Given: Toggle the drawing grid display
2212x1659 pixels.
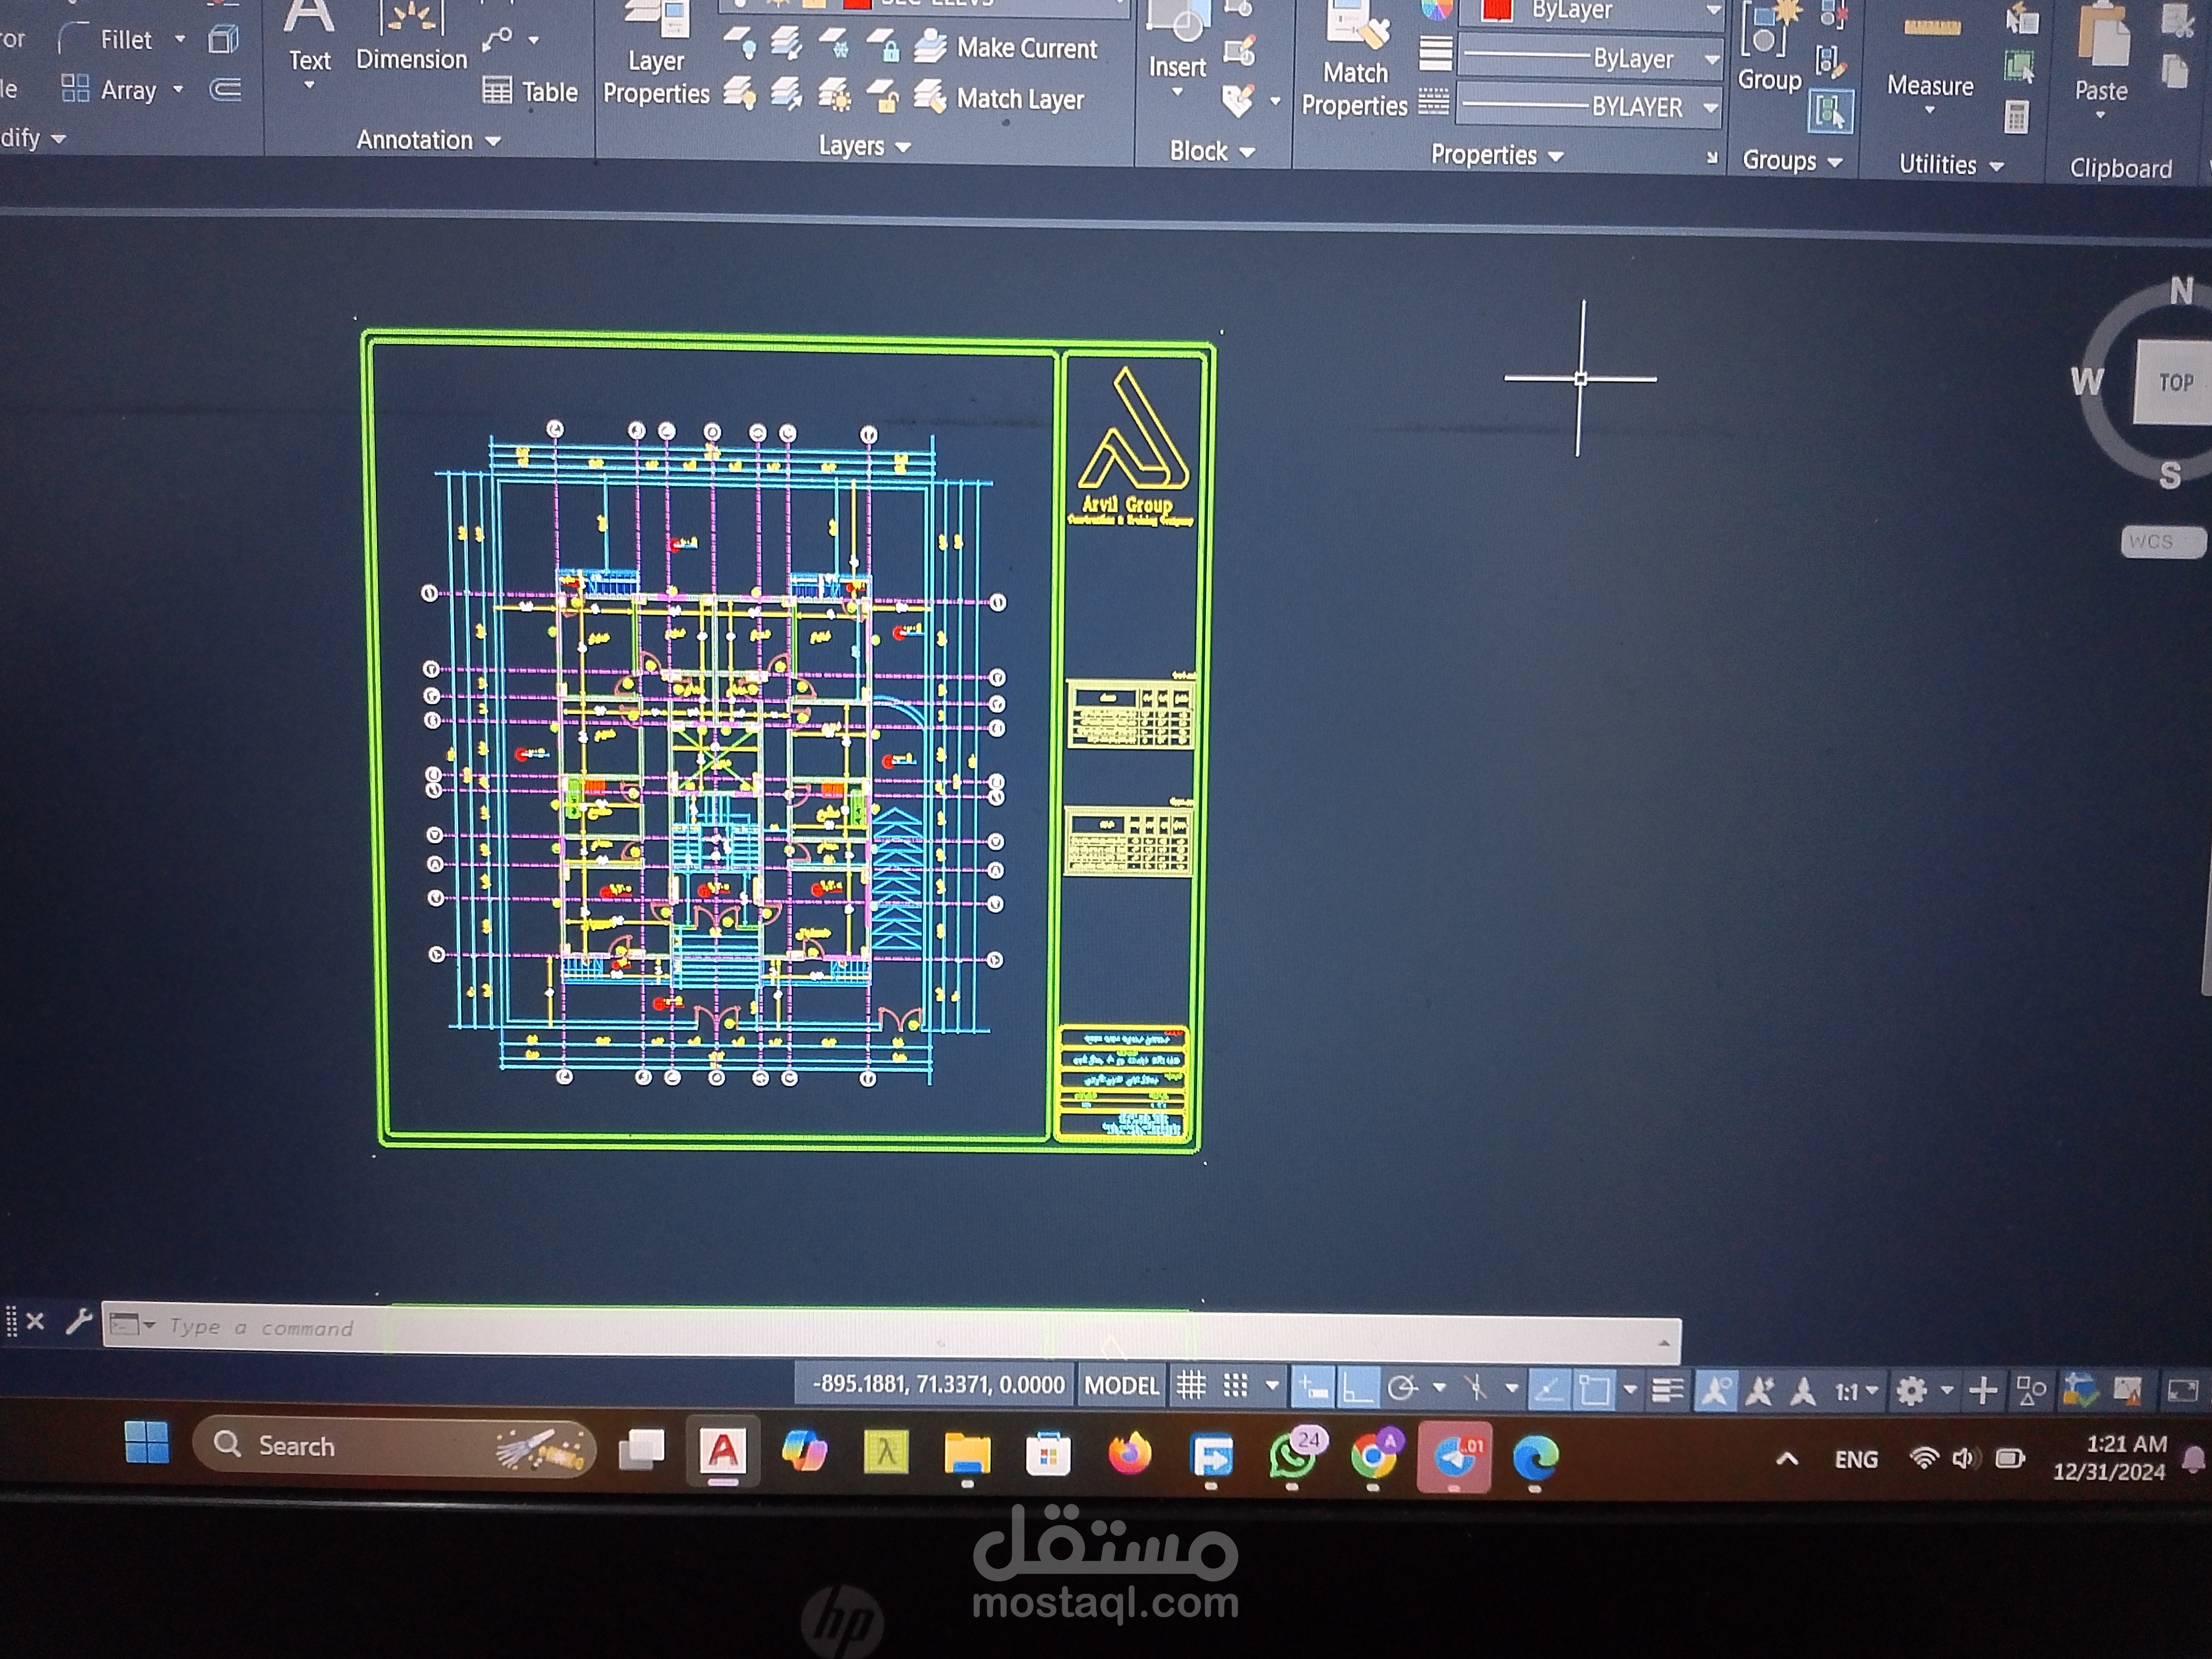Looking at the screenshot, I should coord(1191,1386).
